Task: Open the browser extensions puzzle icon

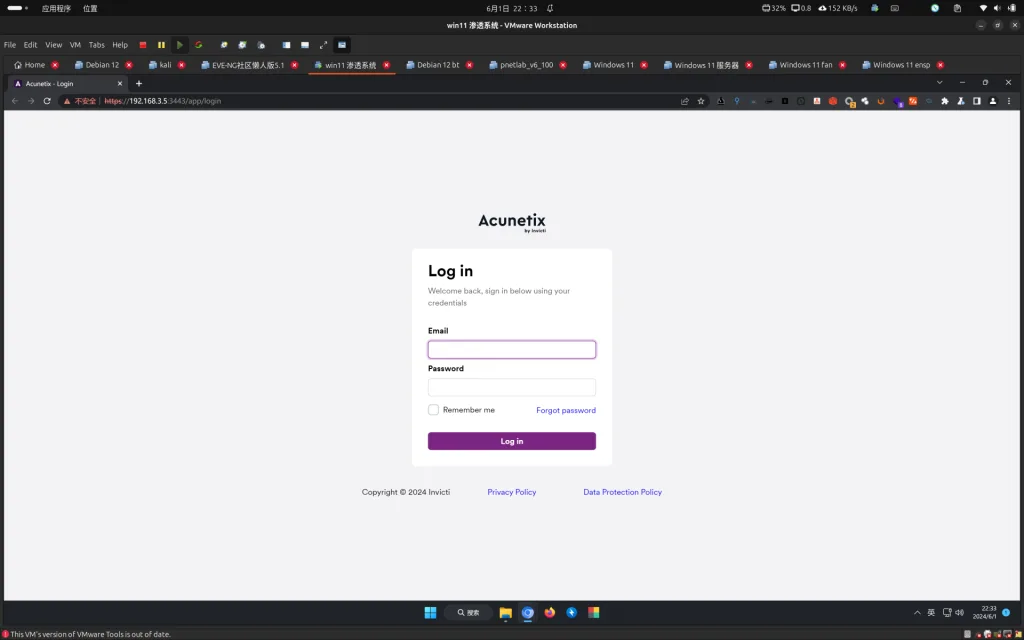Action: click(x=944, y=101)
